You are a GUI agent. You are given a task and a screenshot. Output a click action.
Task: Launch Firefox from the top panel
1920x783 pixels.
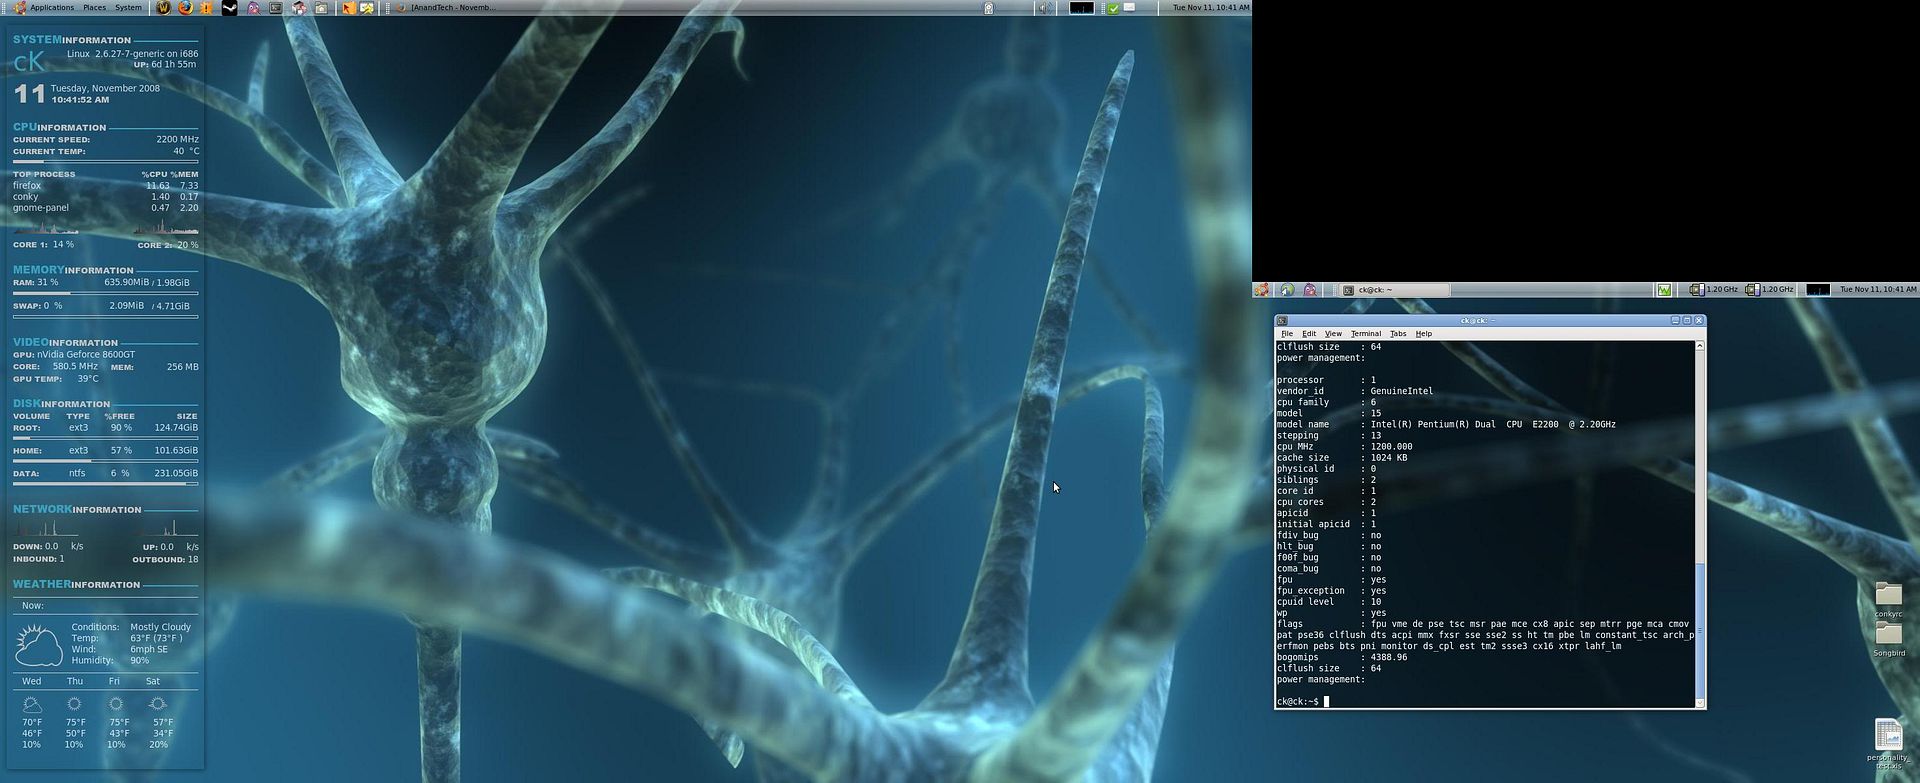(185, 8)
